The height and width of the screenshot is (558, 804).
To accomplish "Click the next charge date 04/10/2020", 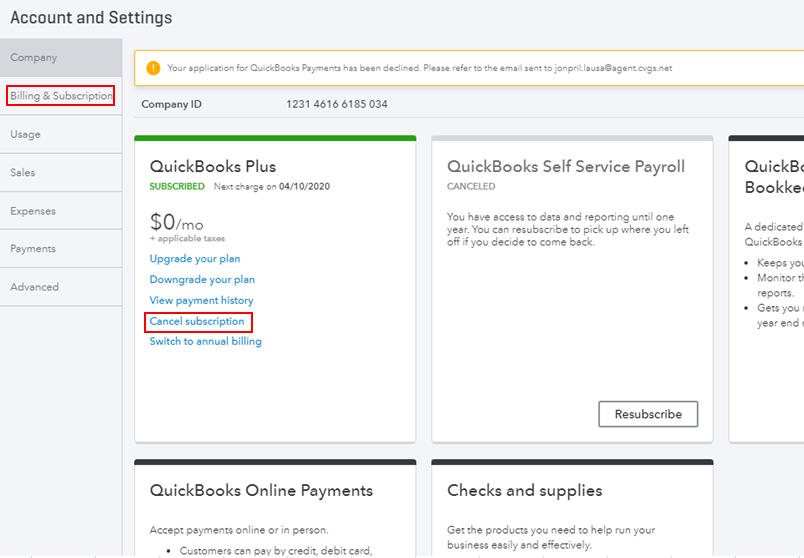I will (305, 186).
